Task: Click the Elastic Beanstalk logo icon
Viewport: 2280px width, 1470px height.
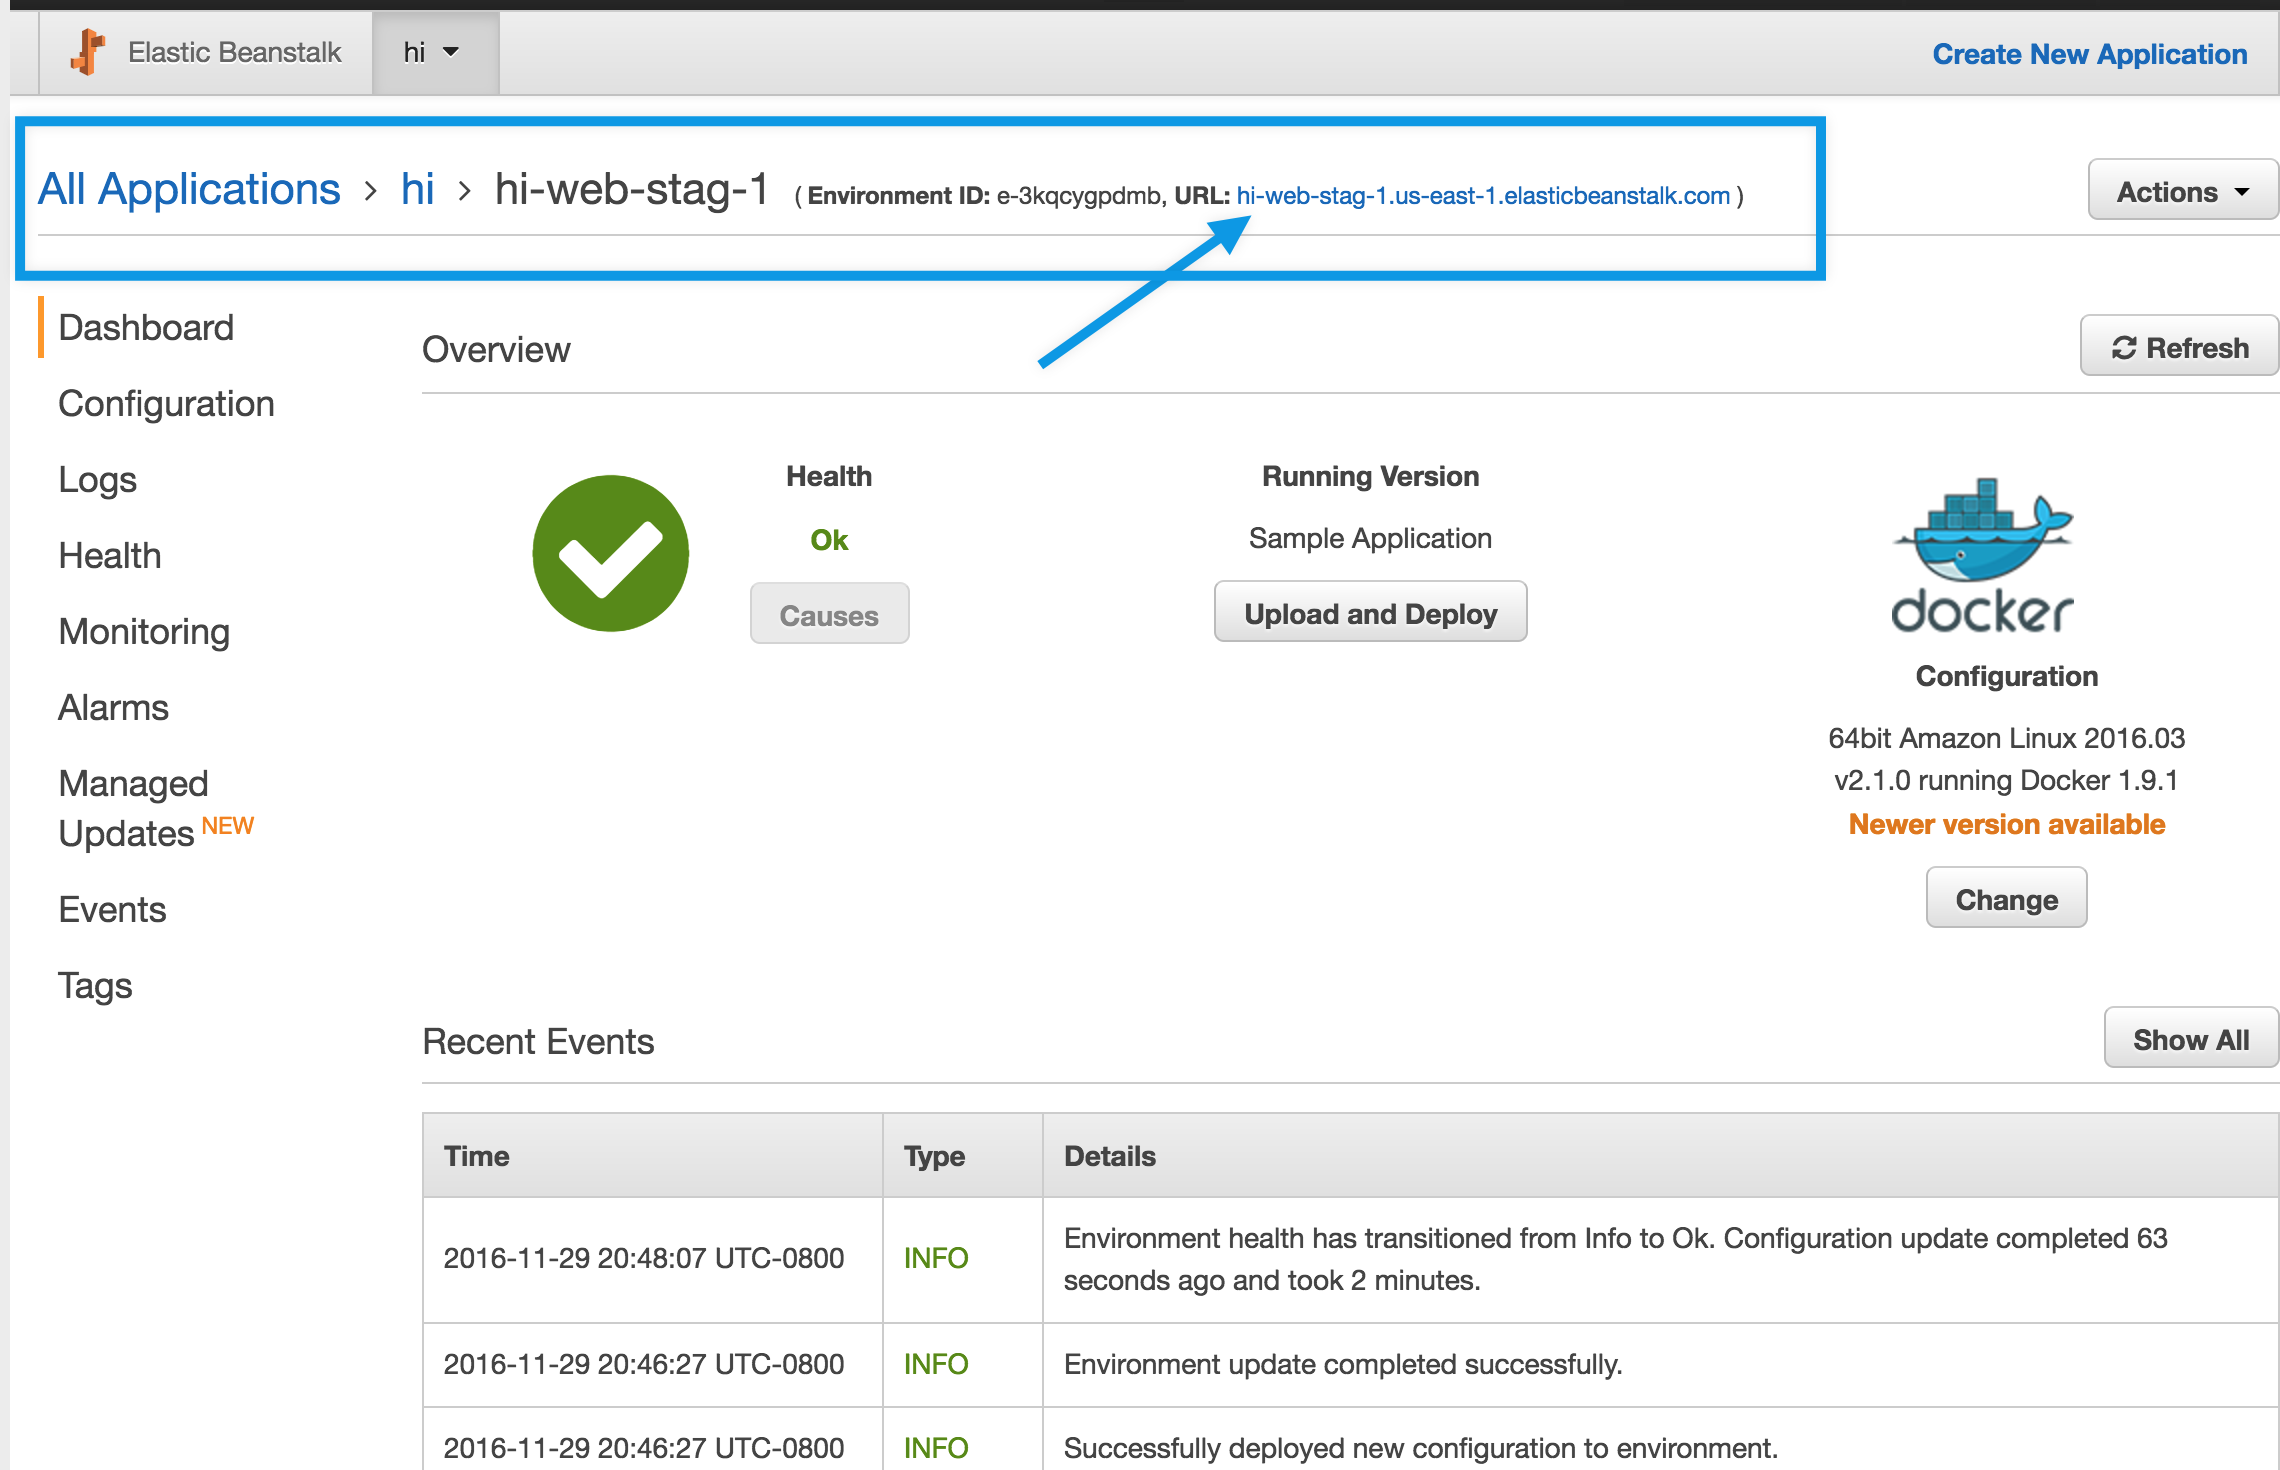Action: tap(88, 52)
